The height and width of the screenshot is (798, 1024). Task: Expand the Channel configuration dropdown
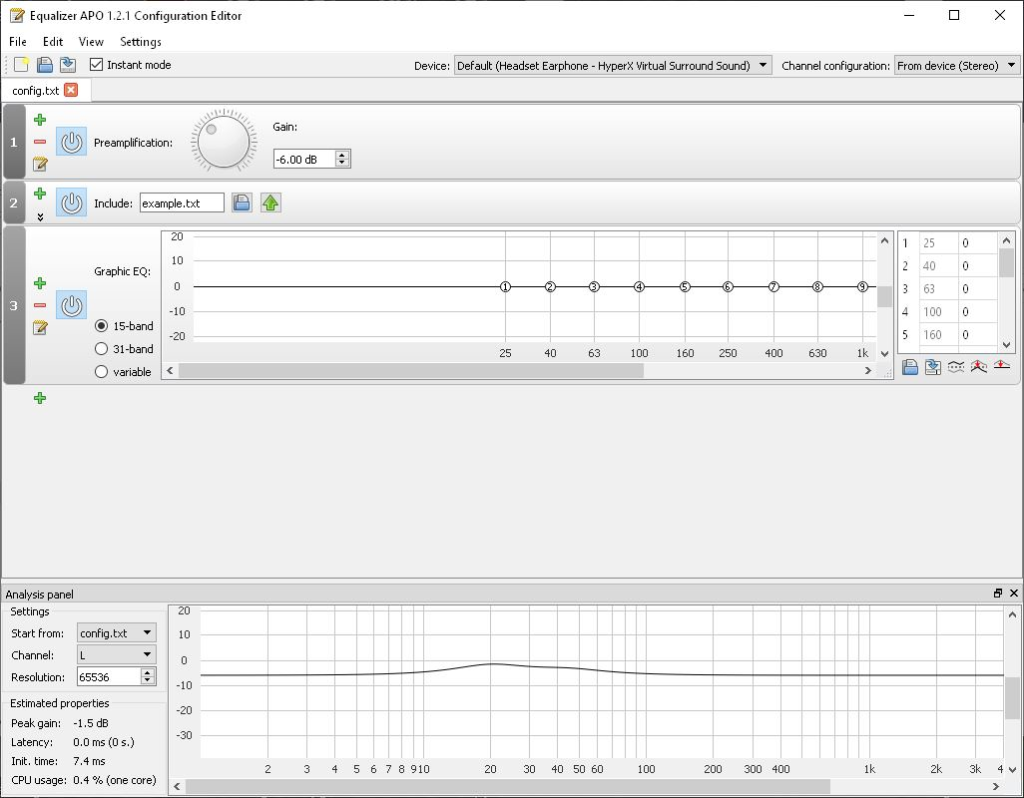click(956, 66)
